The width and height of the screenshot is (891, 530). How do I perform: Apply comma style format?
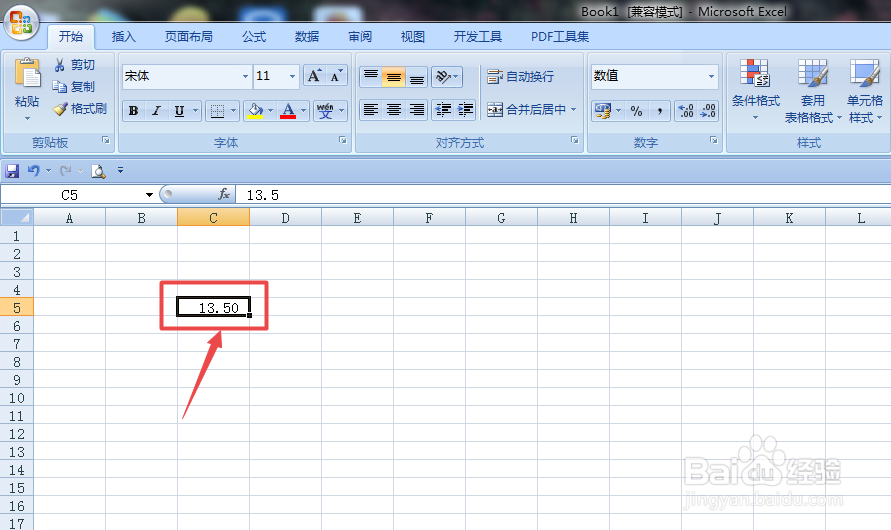[x=659, y=111]
